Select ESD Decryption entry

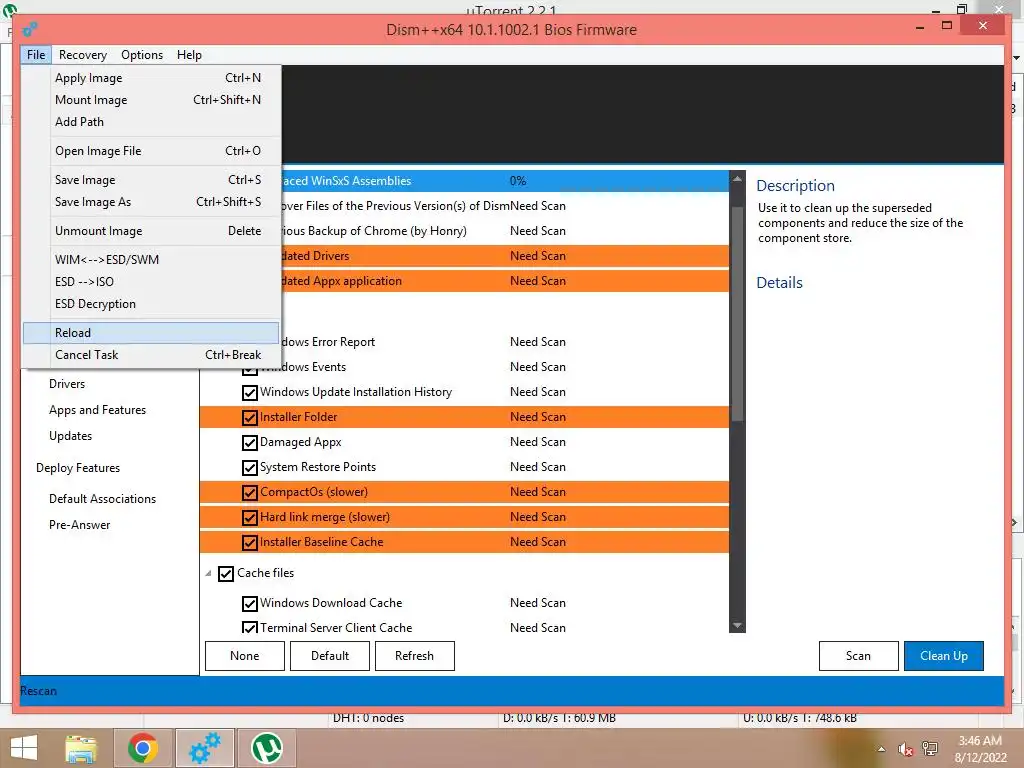(x=152, y=304)
